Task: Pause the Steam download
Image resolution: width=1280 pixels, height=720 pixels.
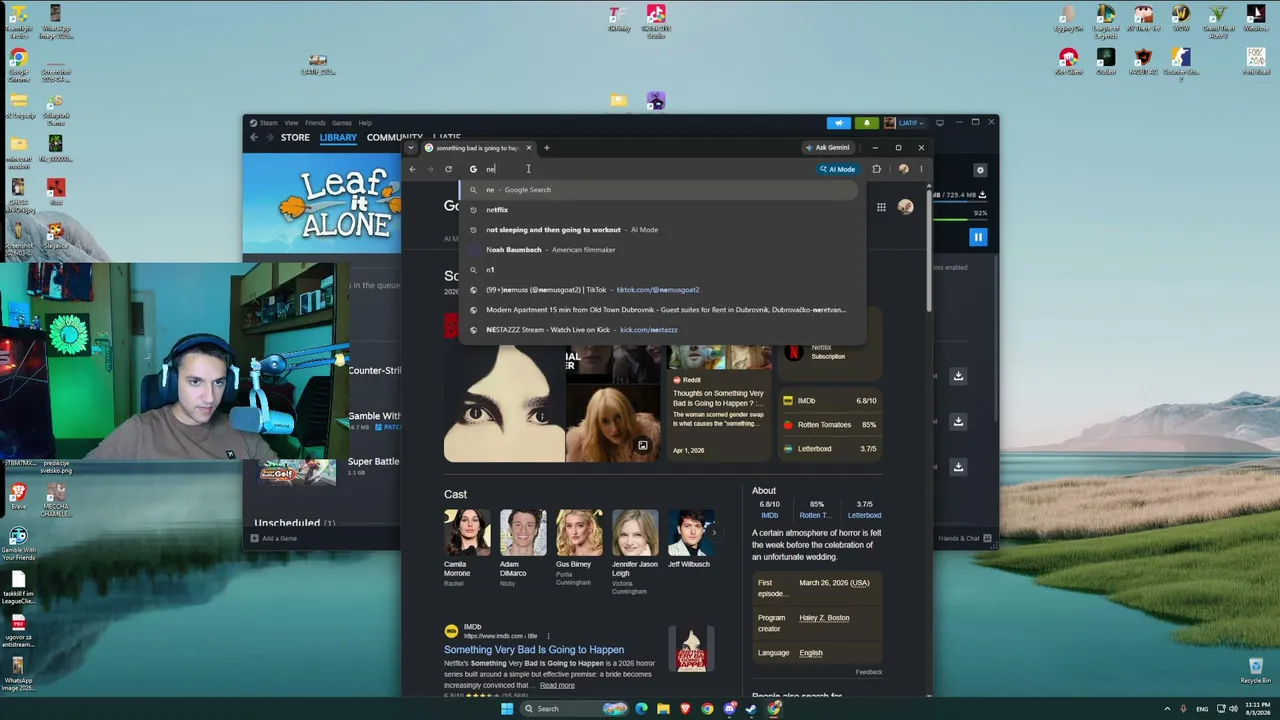Action: click(978, 237)
